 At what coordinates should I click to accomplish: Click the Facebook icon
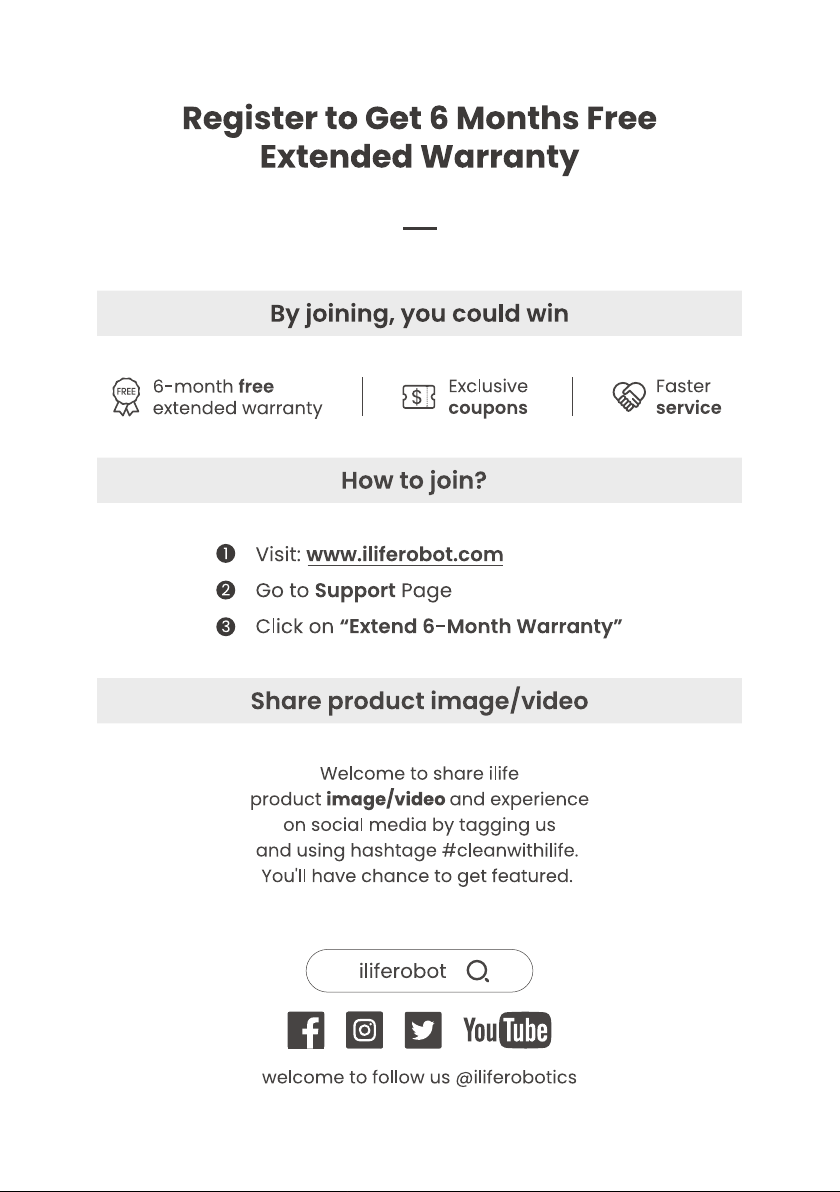click(x=306, y=1030)
